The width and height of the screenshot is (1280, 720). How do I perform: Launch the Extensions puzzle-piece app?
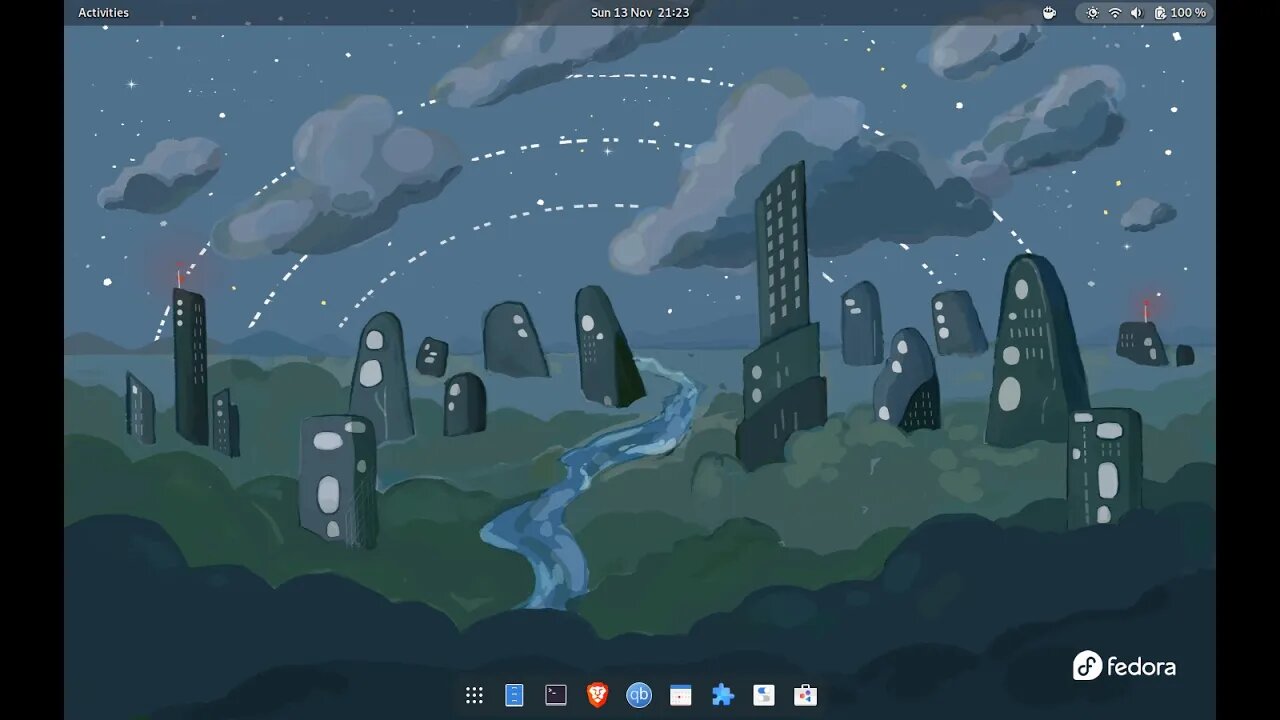pyautogui.click(x=722, y=695)
